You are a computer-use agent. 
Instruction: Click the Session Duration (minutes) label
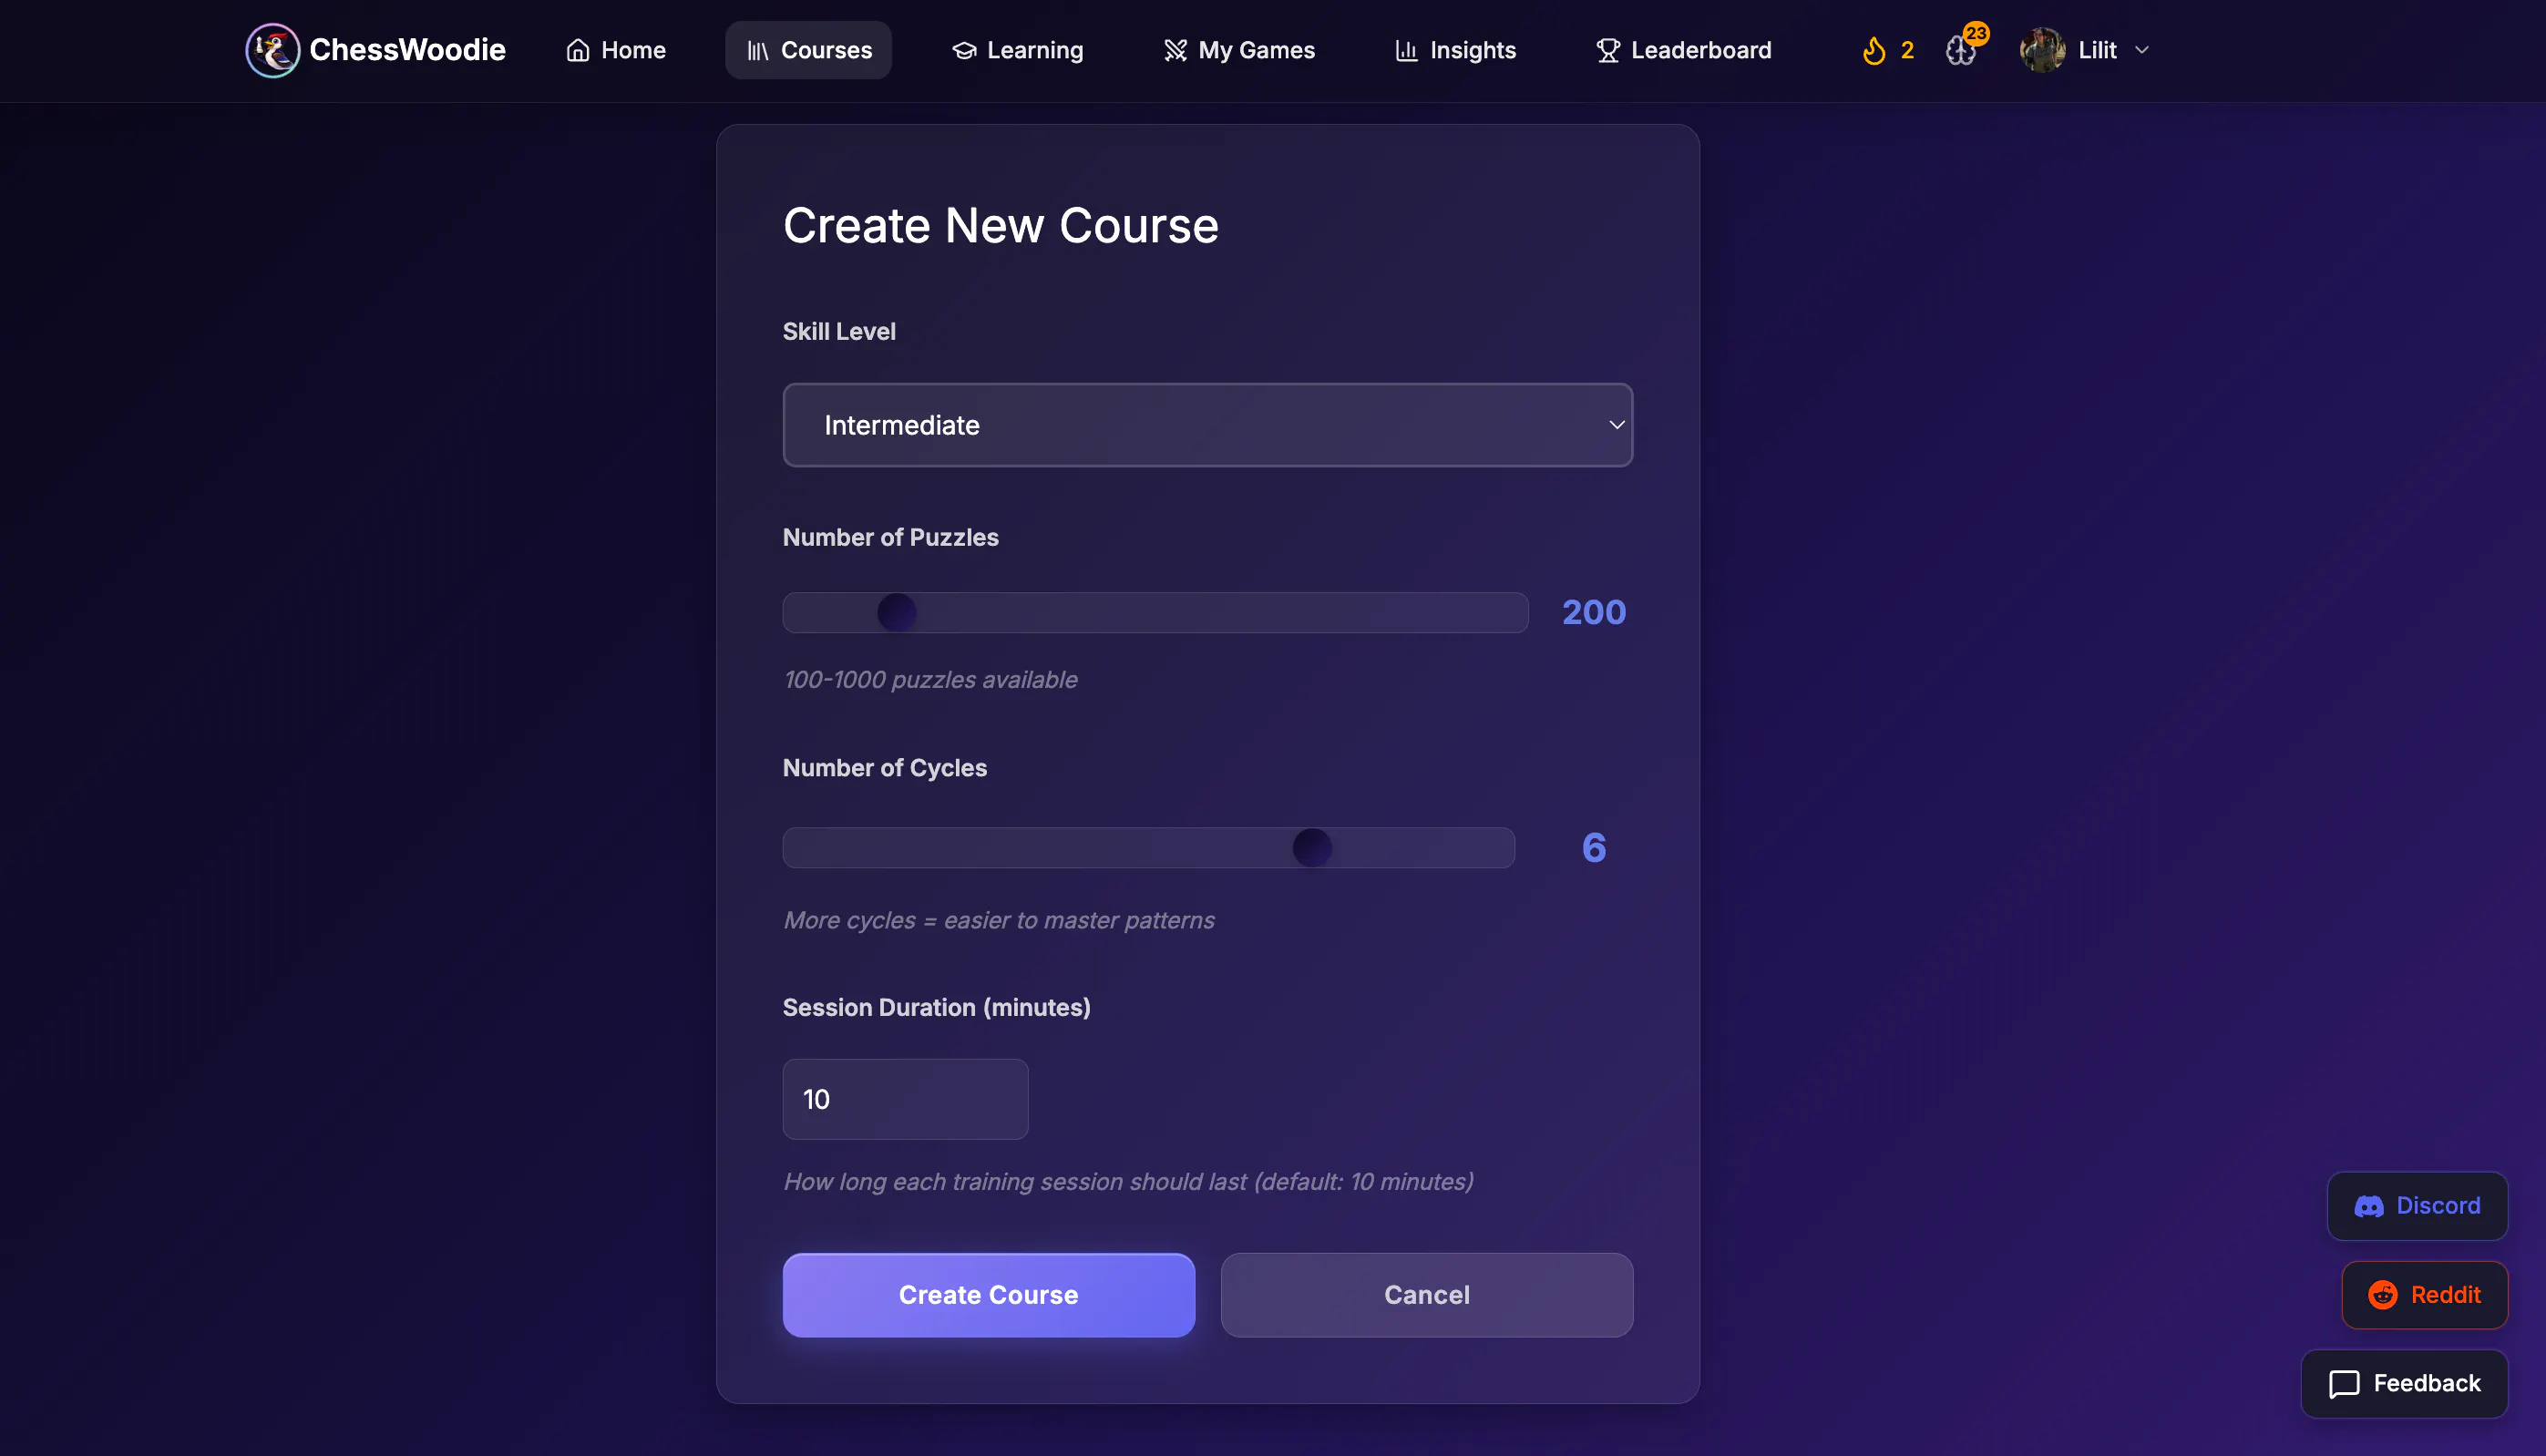tap(936, 1007)
